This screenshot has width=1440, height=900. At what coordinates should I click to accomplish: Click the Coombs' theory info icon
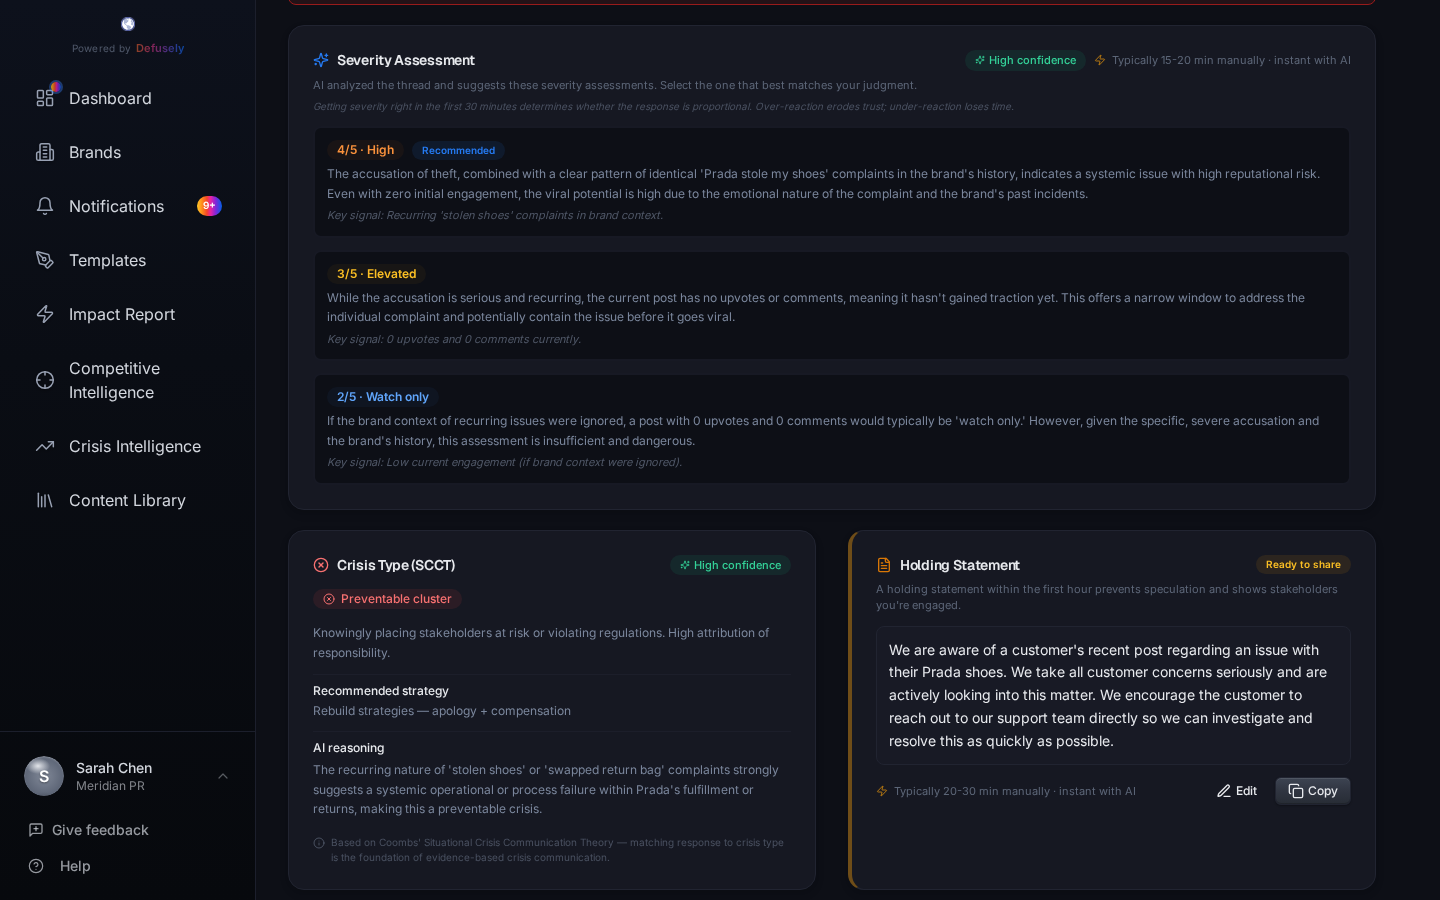point(319,843)
